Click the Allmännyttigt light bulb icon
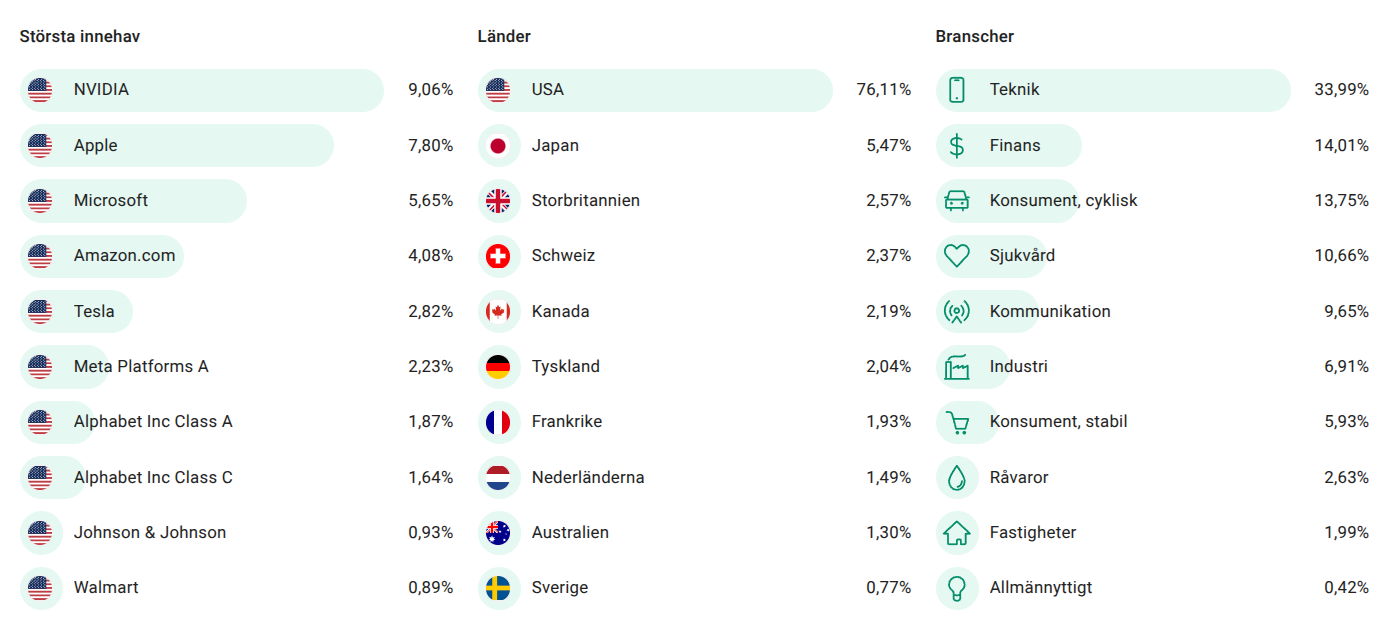The height and width of the screenshot is (636, 1395). (957, 588)
